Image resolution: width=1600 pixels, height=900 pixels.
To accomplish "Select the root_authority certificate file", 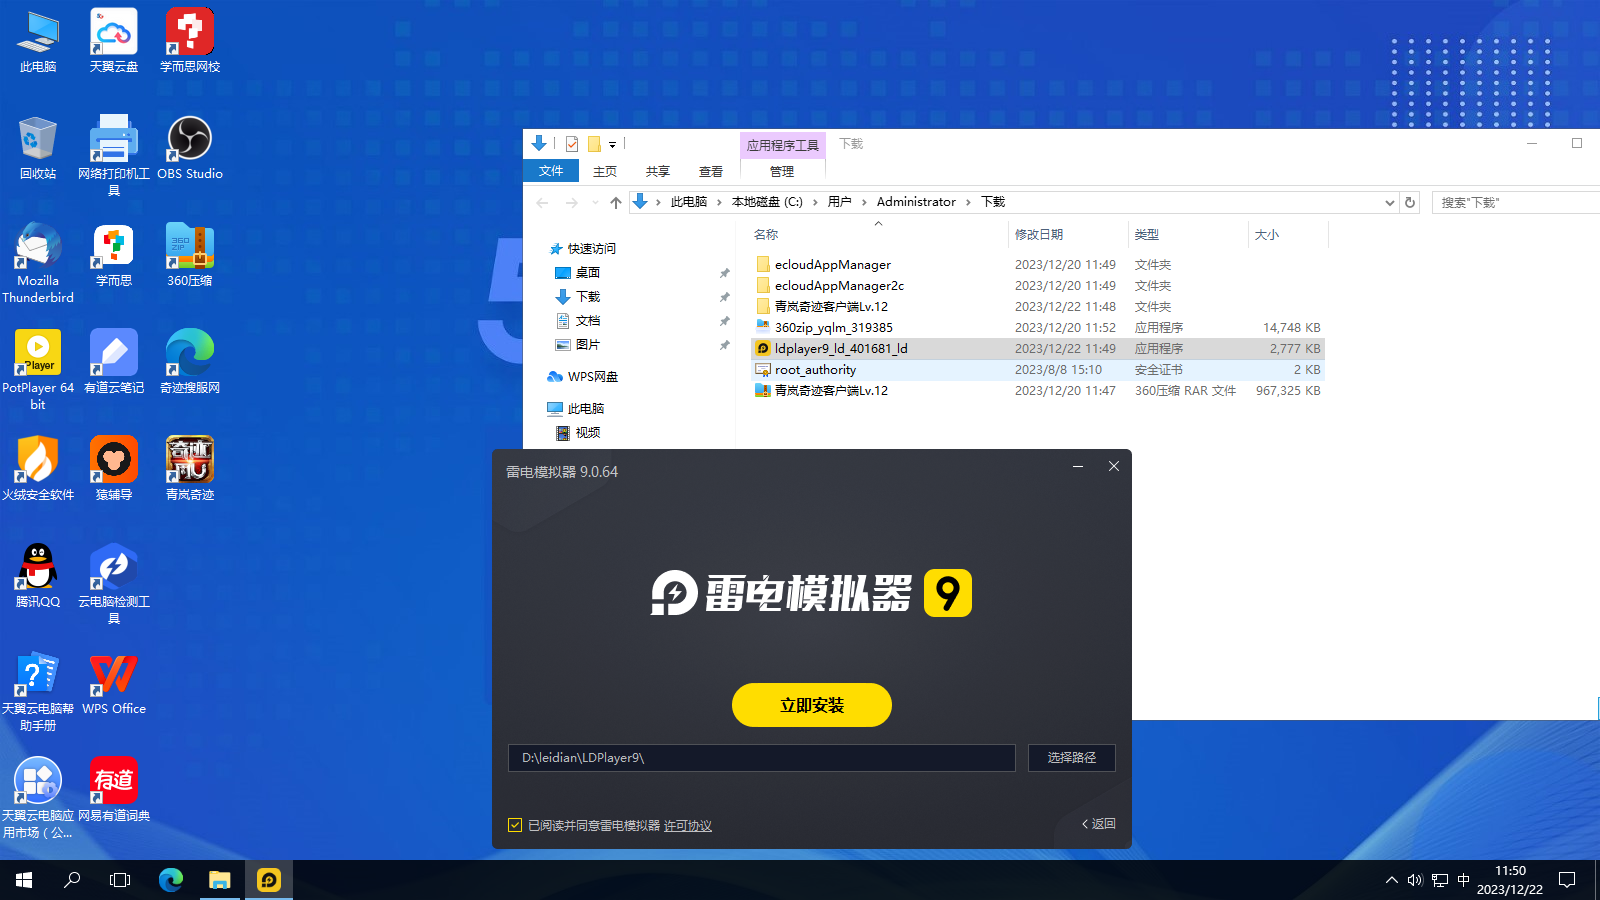I will [815, 370].
